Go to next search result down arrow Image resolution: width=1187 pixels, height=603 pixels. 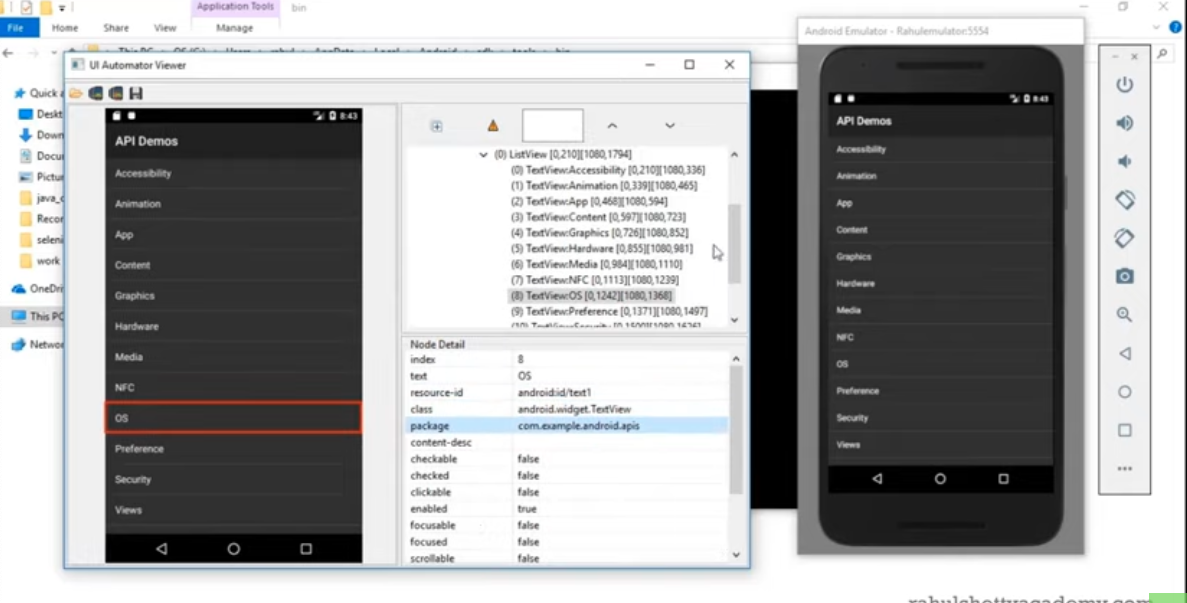click(x=669, y=126)
